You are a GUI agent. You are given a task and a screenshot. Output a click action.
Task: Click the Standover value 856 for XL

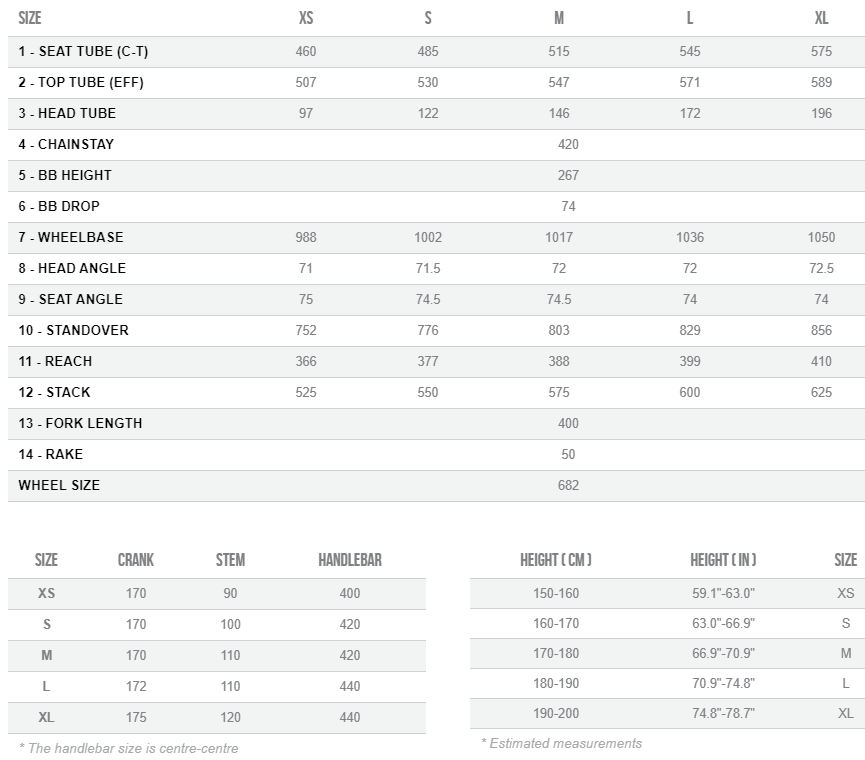pyautogui.click(x=821, y=330)
